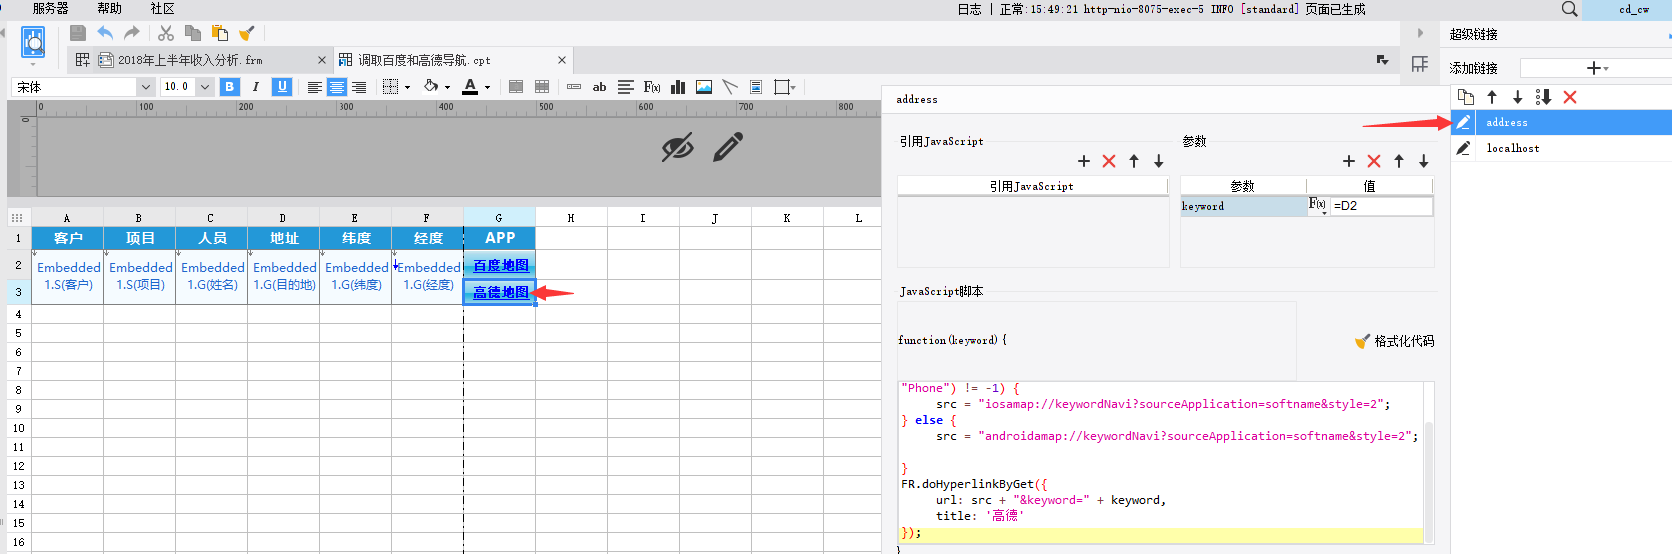Open search via magnifier icon
Screen dimensions: 1672x554
pos(1570,9)
